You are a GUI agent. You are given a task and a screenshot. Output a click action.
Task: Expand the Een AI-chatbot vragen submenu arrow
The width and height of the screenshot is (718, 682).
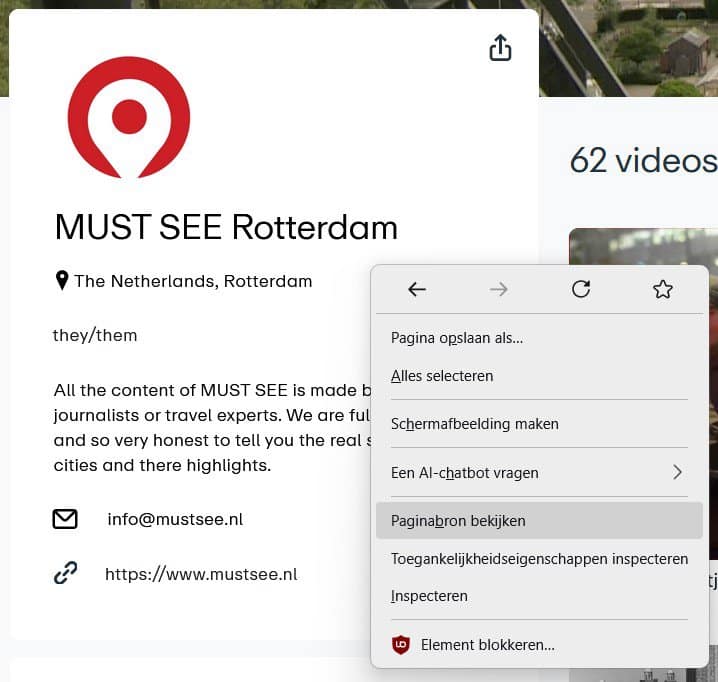[677, 472]
